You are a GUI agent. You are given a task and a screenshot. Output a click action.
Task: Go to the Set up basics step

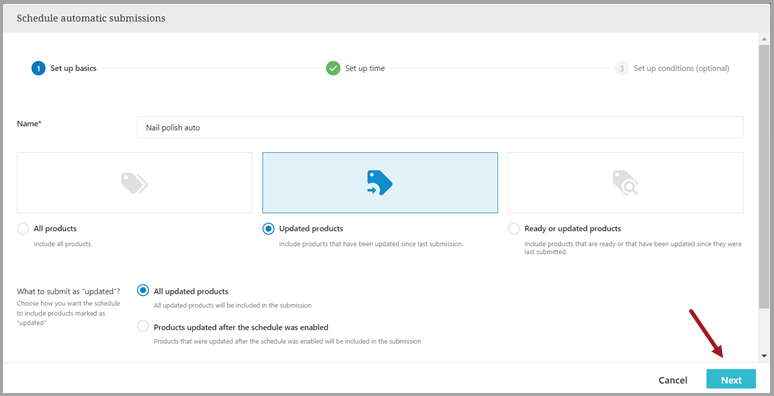point(73,68)
